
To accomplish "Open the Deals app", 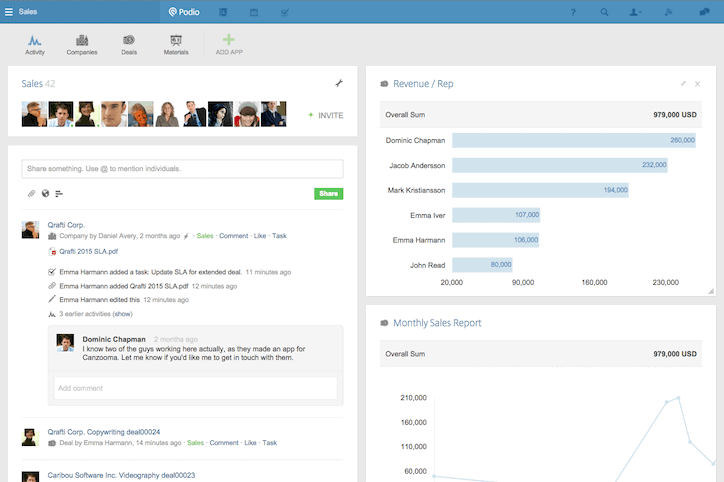I will click(129, 43).
